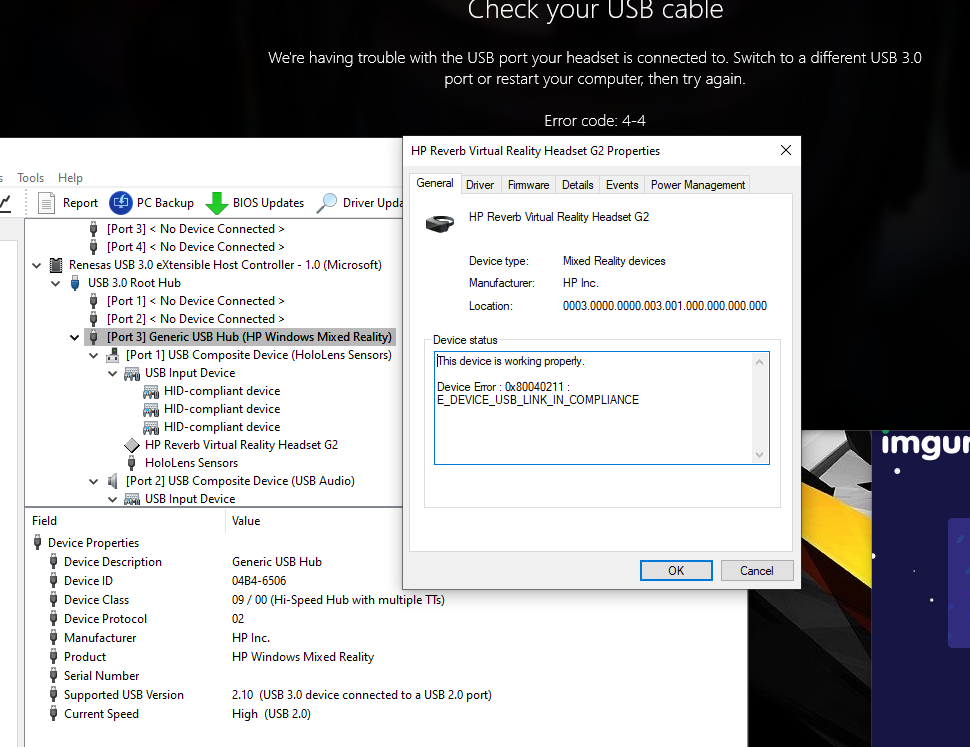The image size is (970, 747).
Task: Click the USB 3.0 Root Hub icon
Action: [75, 283]
